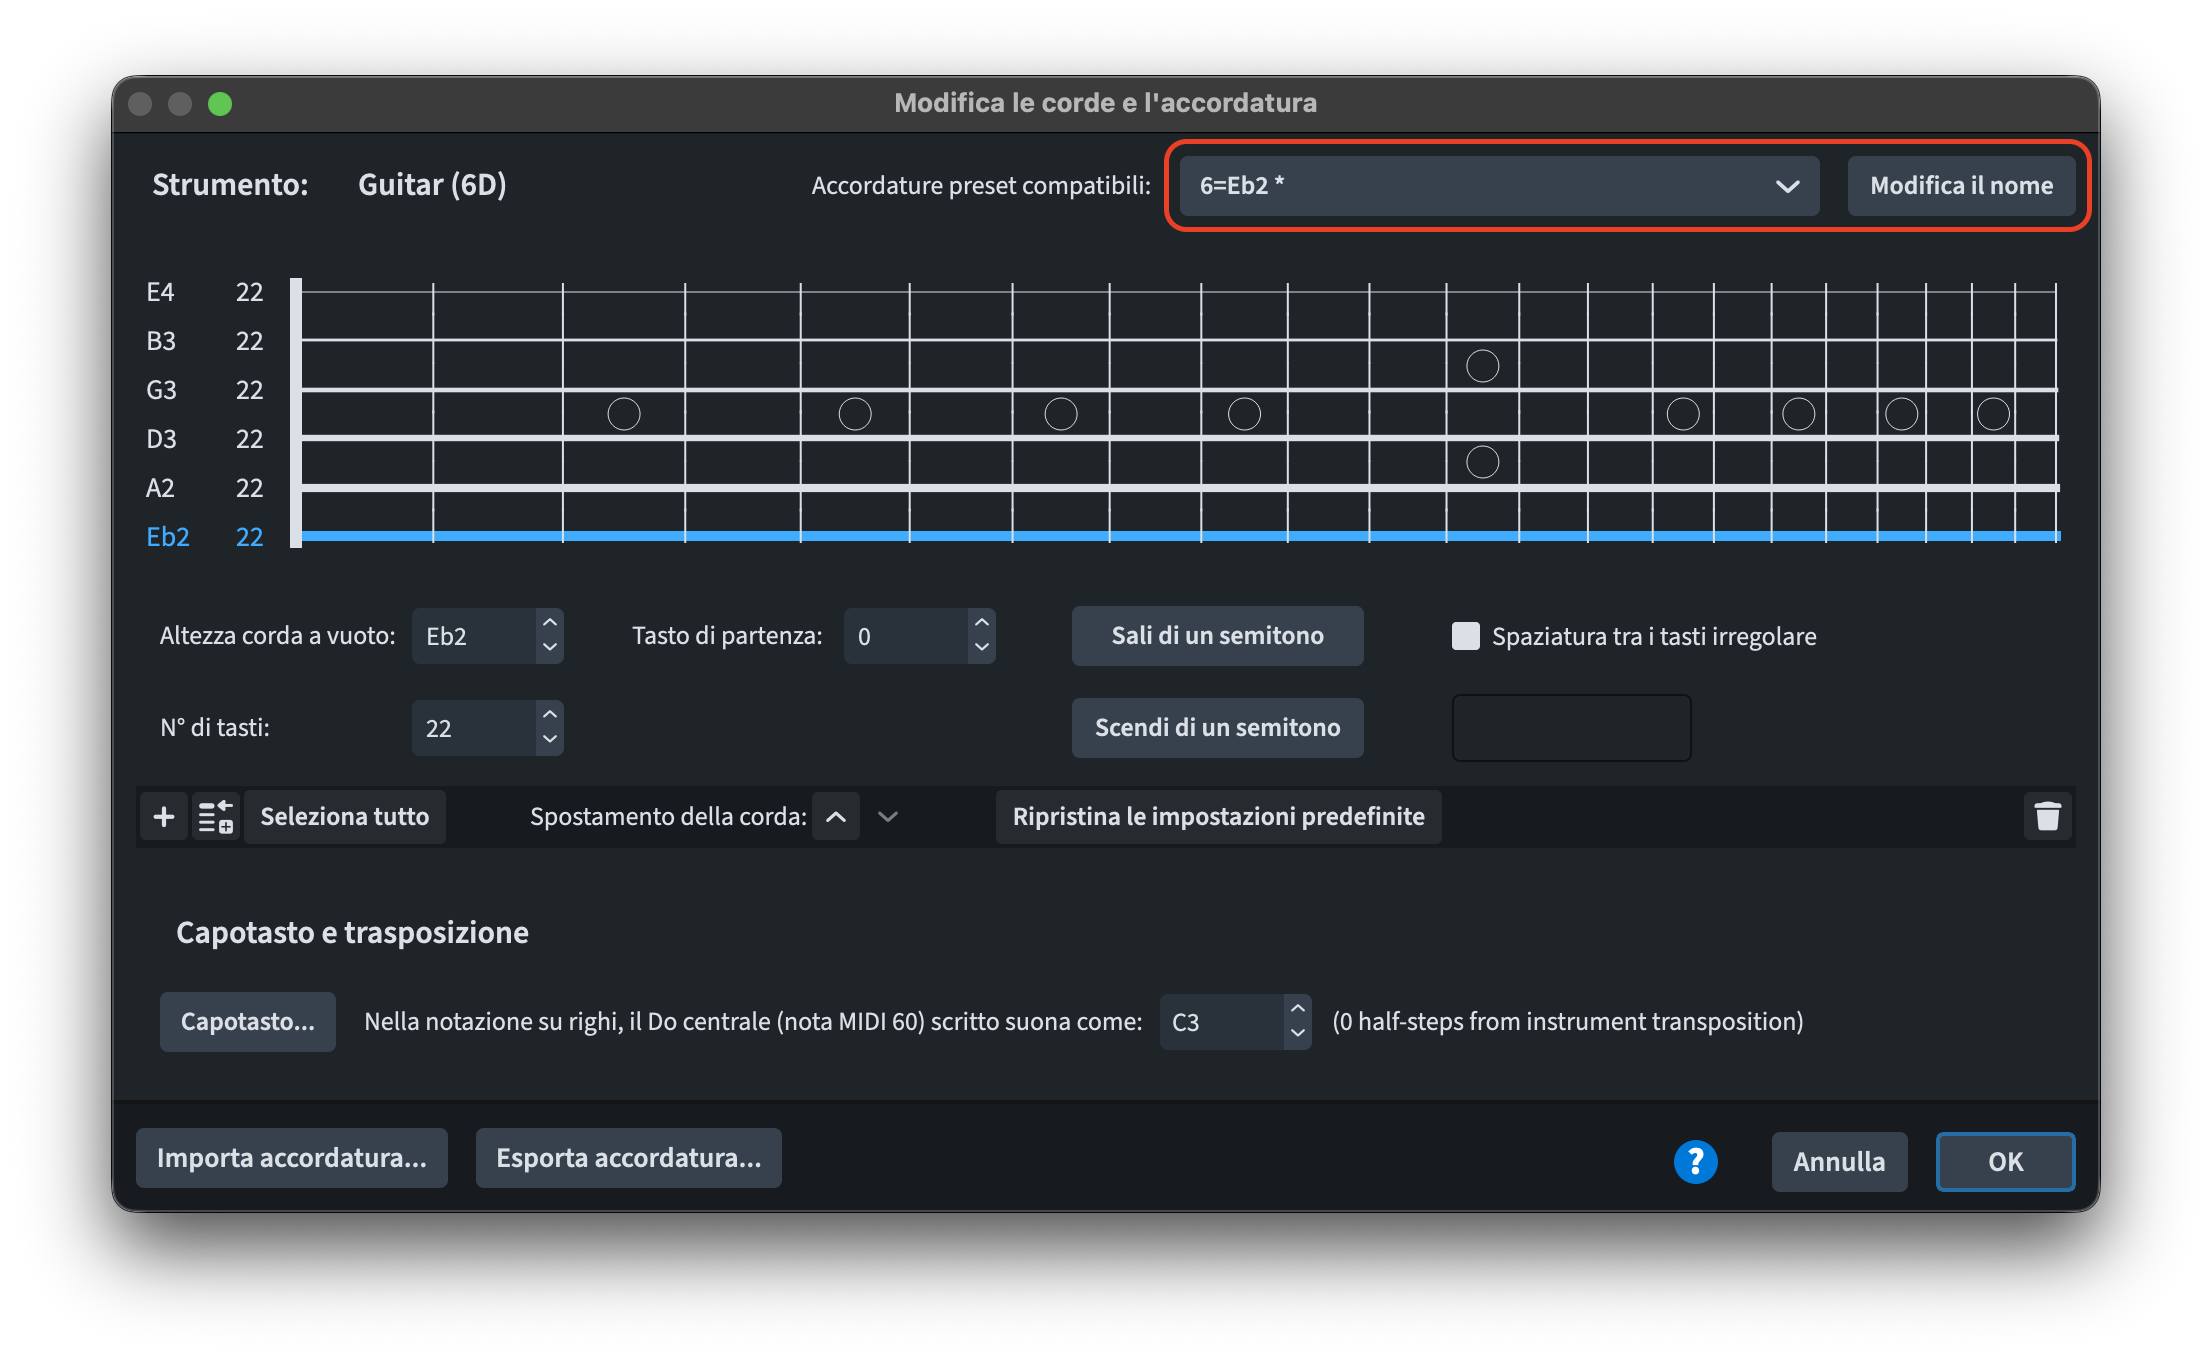
Task: Decrease number of frets stepper down
Action: [550, 740]
